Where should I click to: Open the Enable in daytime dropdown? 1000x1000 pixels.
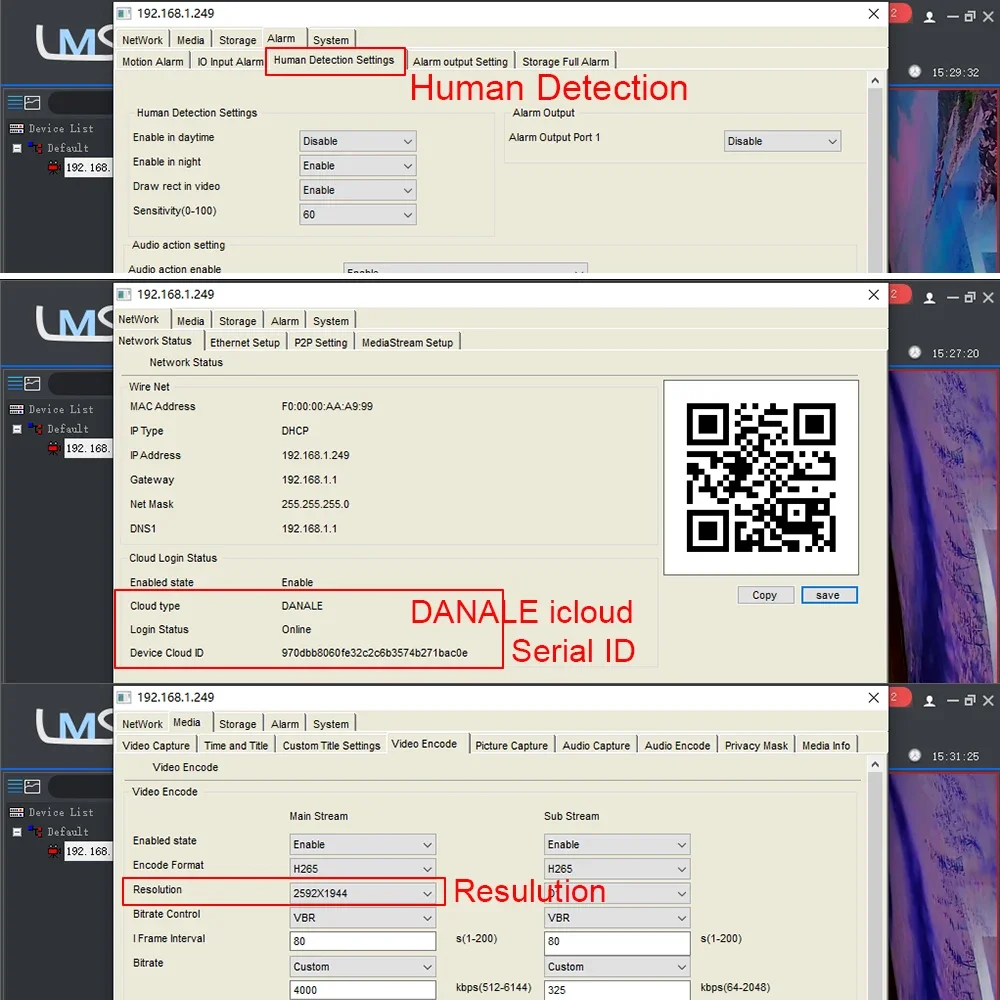(x=358, y=141)
